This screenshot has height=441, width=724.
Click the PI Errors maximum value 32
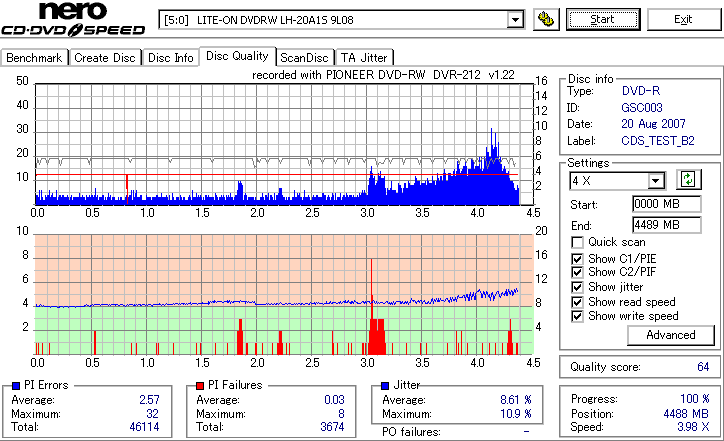pos(152,414)
